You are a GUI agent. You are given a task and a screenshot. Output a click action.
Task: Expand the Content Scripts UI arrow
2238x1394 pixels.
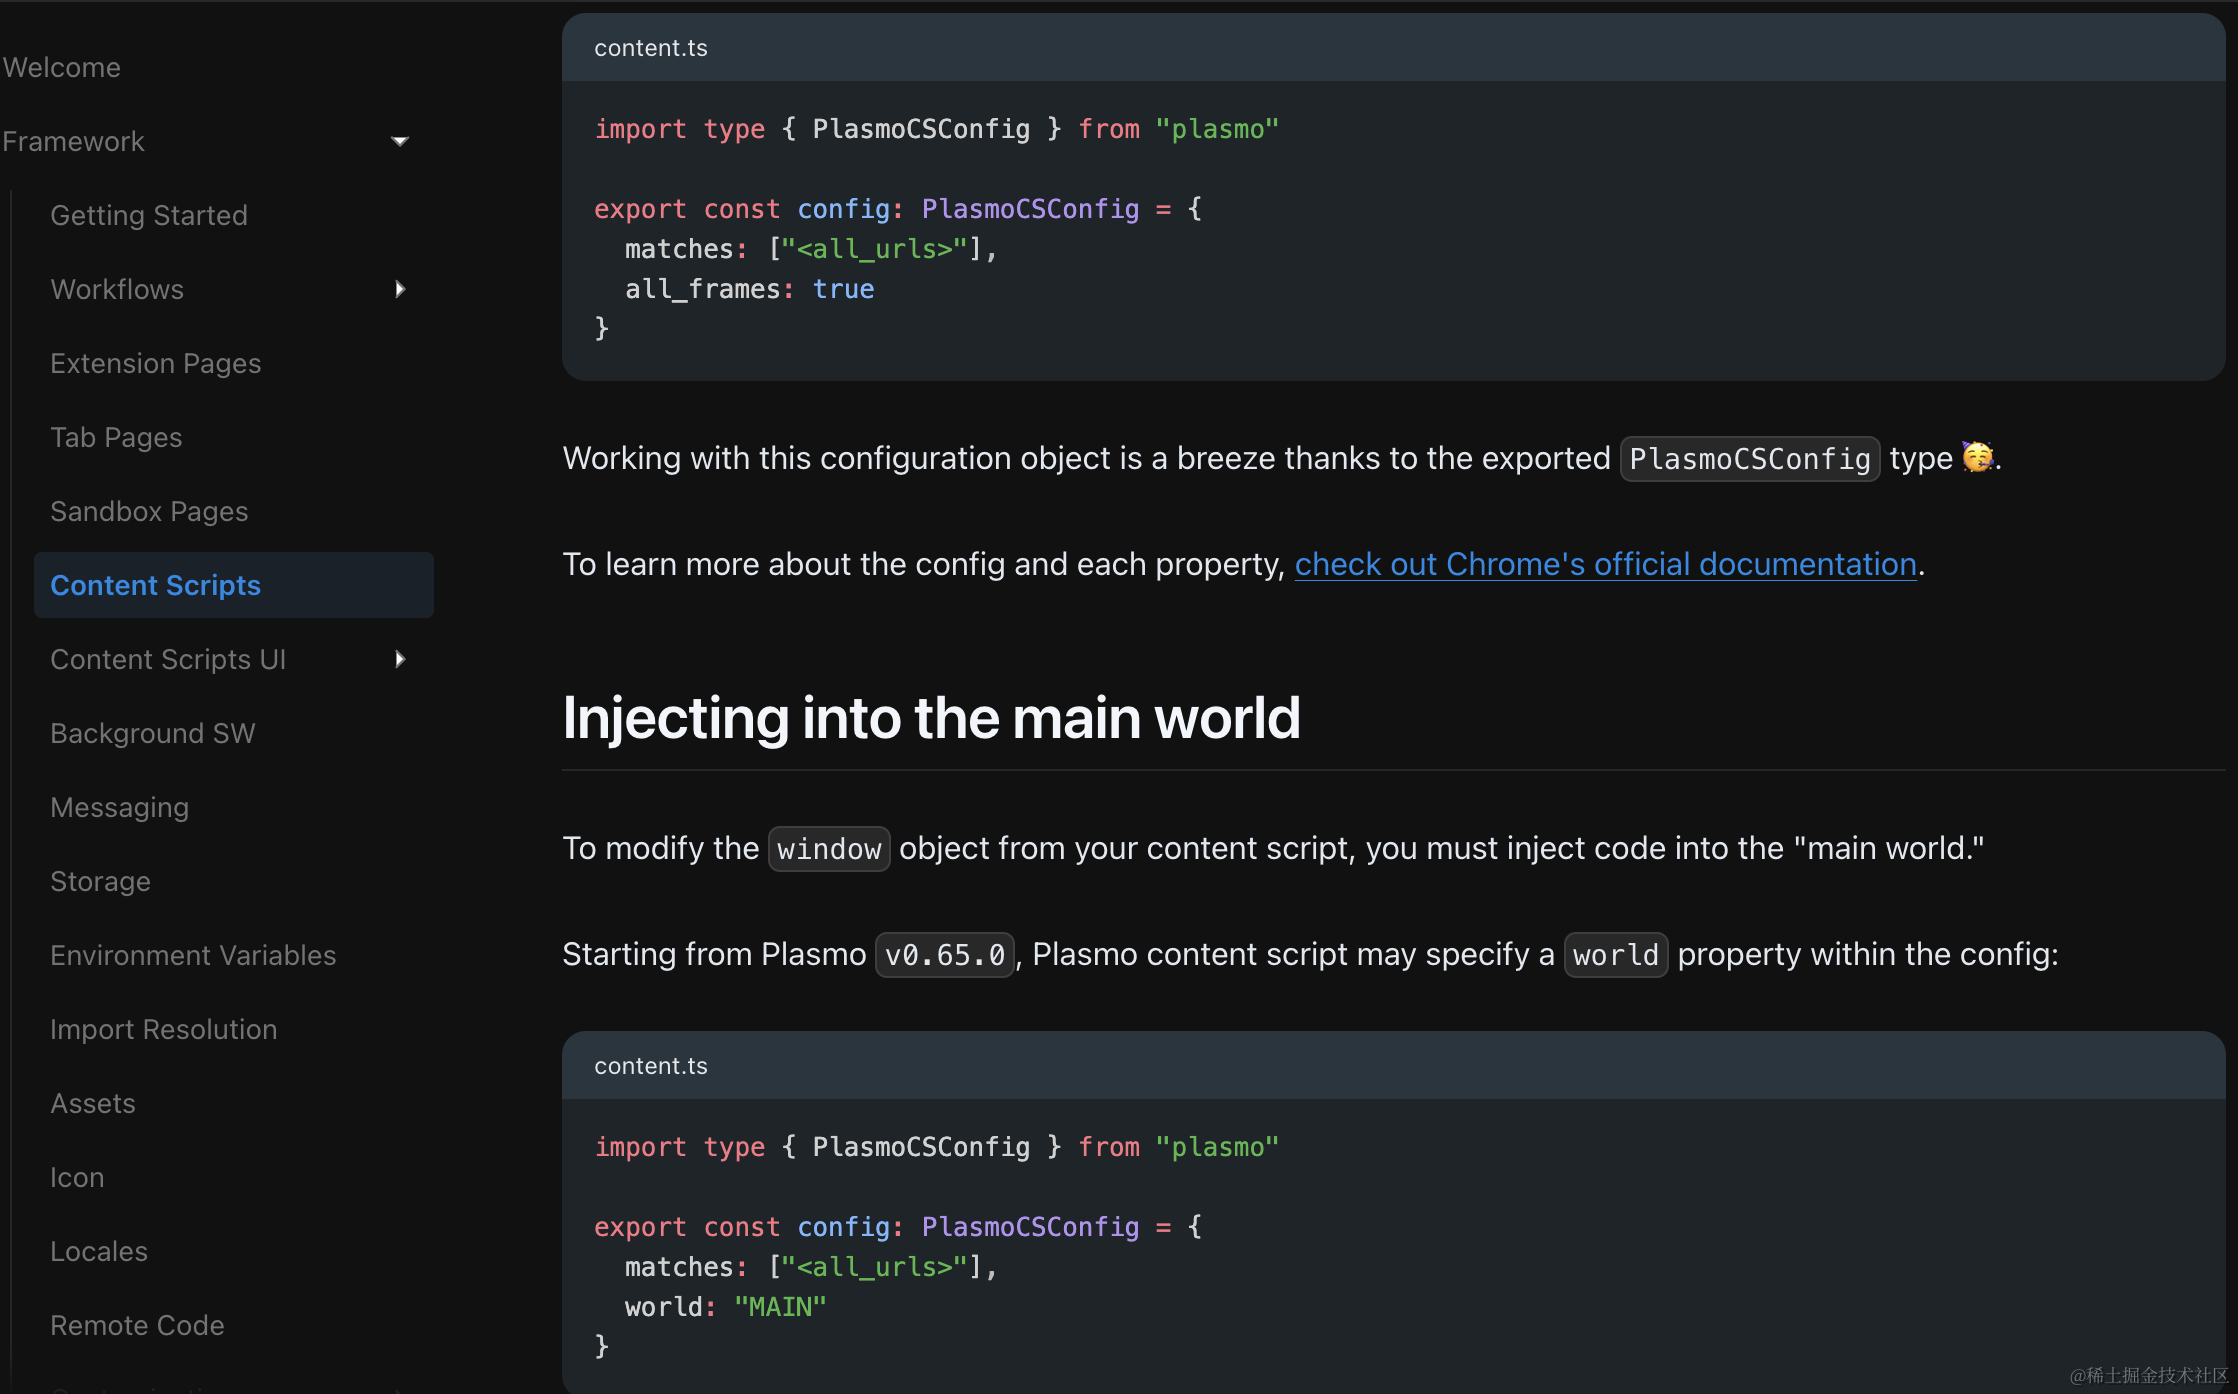point(400,660)
